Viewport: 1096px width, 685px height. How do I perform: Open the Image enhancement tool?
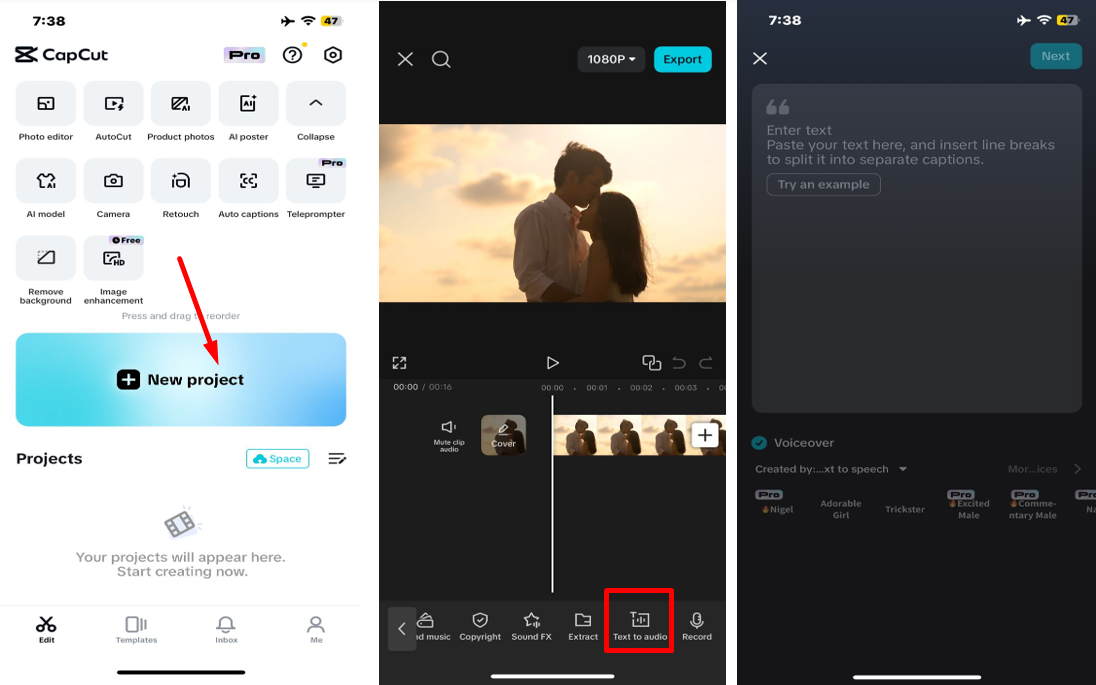113,259
